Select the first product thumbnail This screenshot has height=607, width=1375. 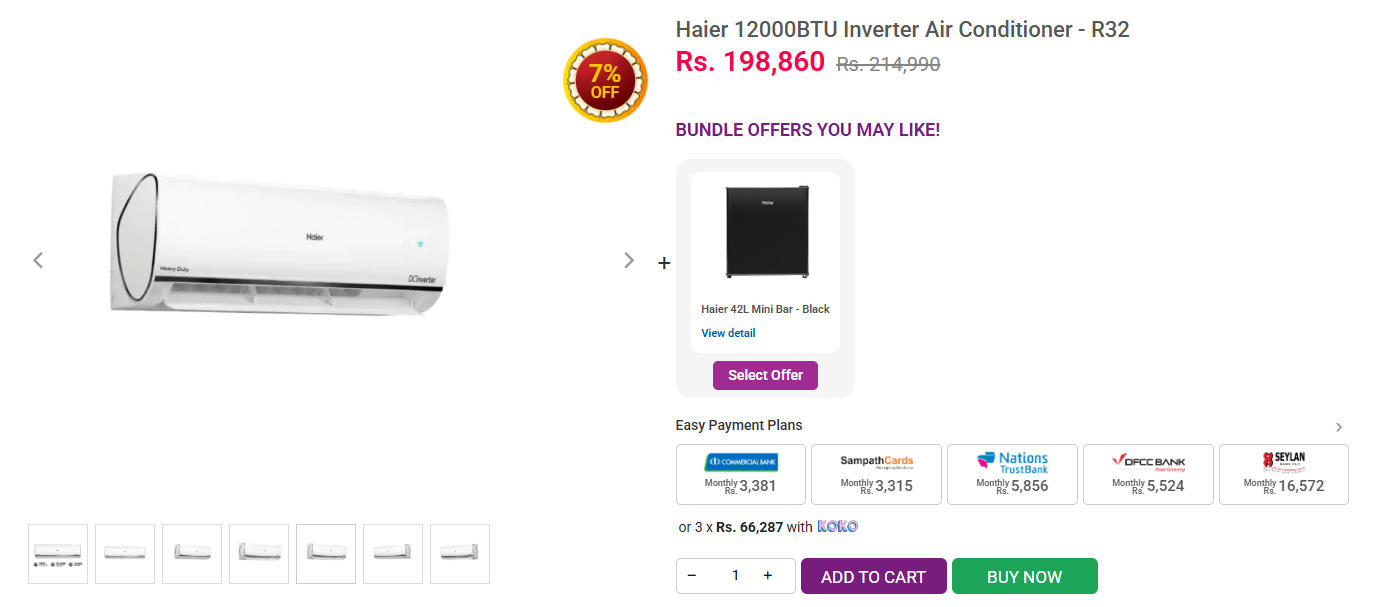(x=58, y=554)
